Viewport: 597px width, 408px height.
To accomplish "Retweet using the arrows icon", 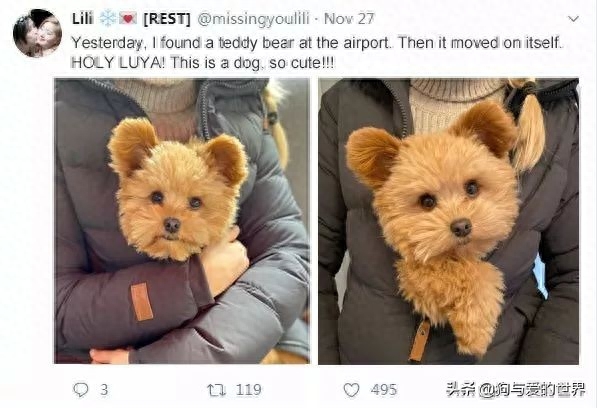I will click(x=216, y=390).
